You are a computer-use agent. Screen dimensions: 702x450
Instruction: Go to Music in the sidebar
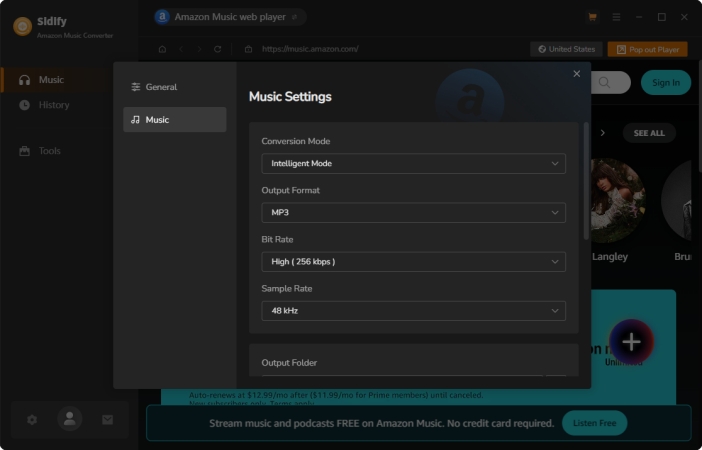coord(56,80)
